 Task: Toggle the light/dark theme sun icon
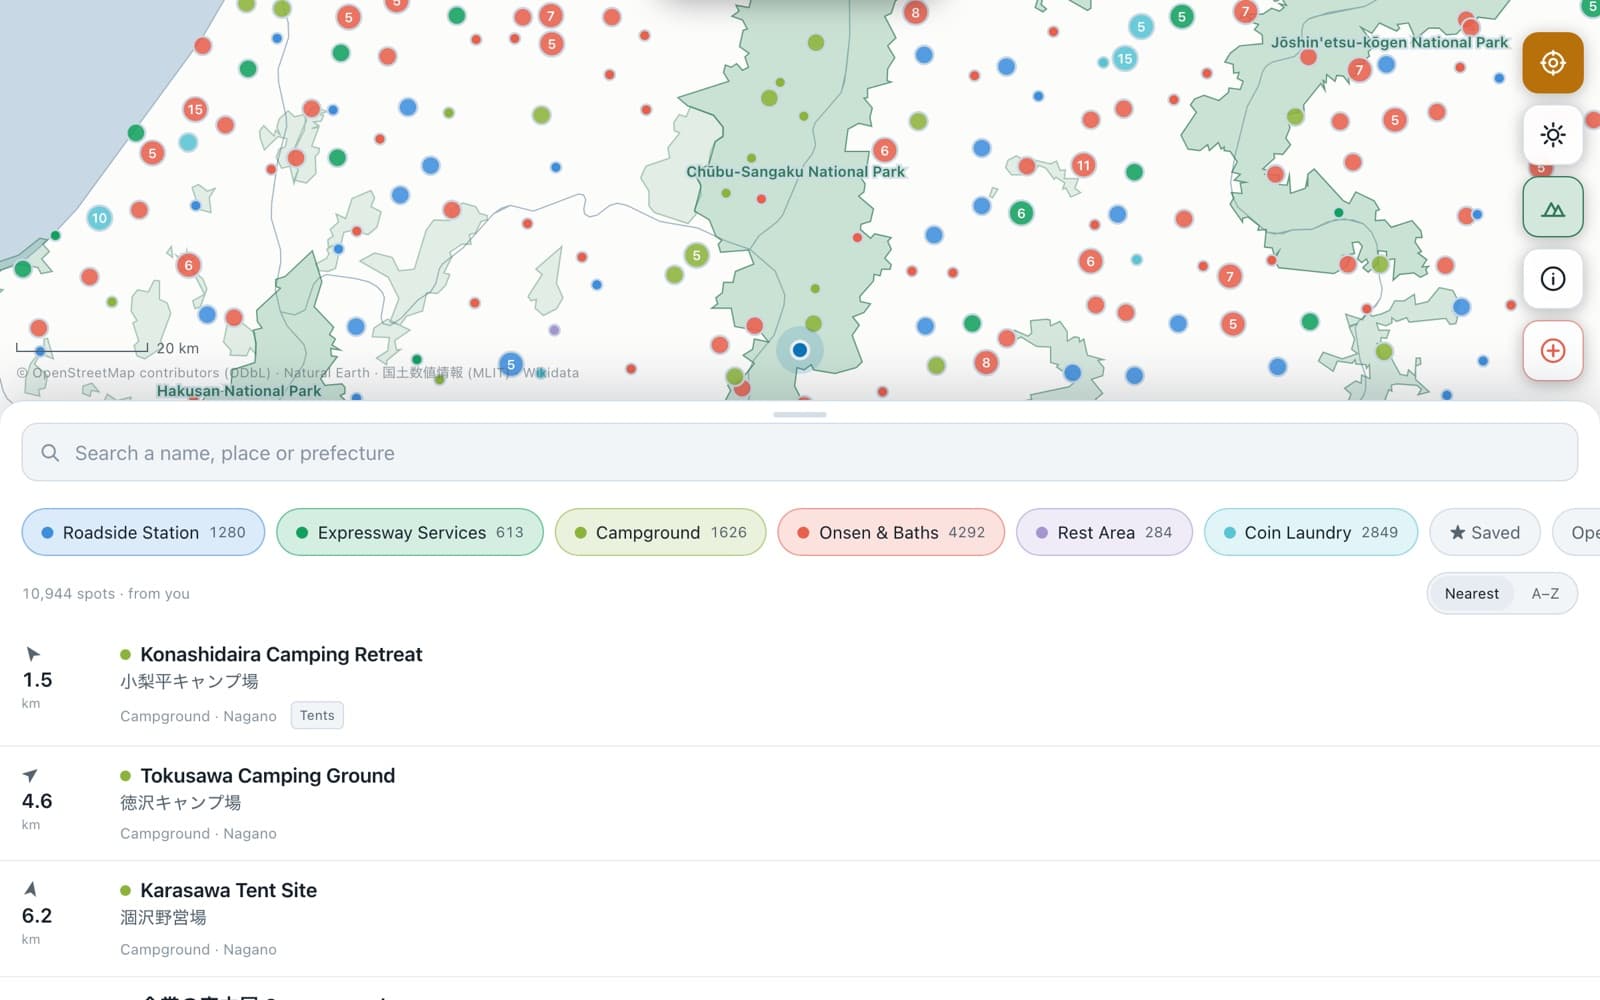tap(1552, 135)
